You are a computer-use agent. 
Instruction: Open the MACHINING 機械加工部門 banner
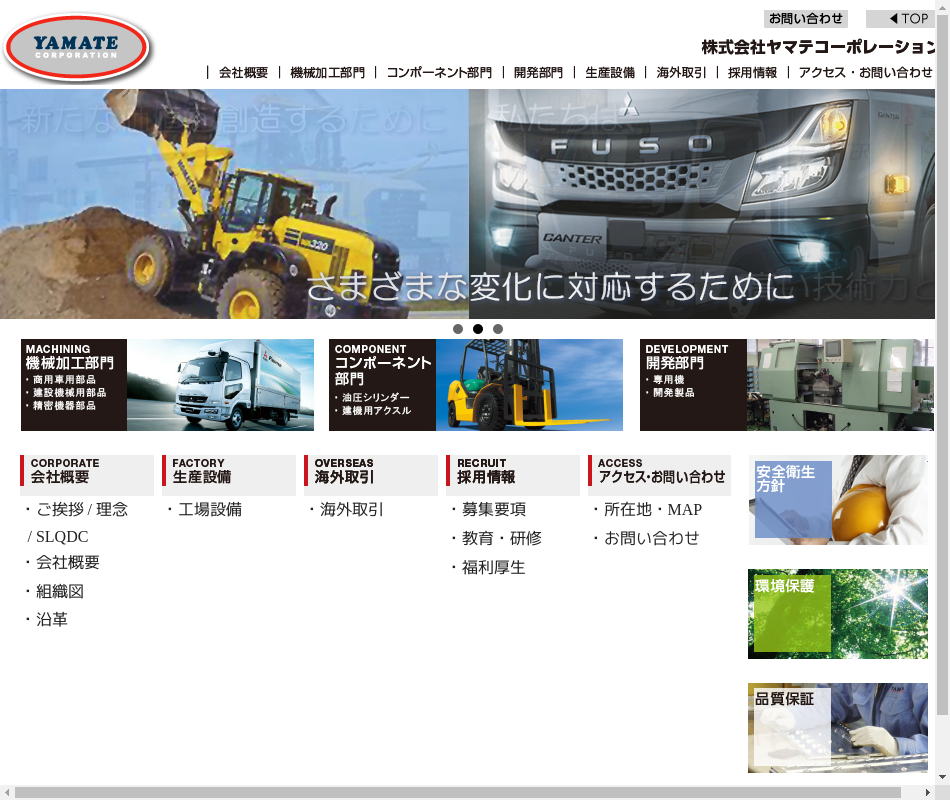[x=167, y=385]
